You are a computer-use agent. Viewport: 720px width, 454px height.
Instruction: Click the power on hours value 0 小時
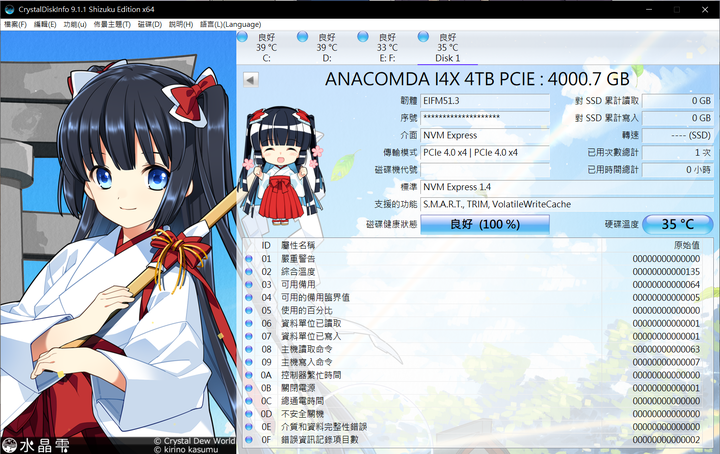coord(678,170)
